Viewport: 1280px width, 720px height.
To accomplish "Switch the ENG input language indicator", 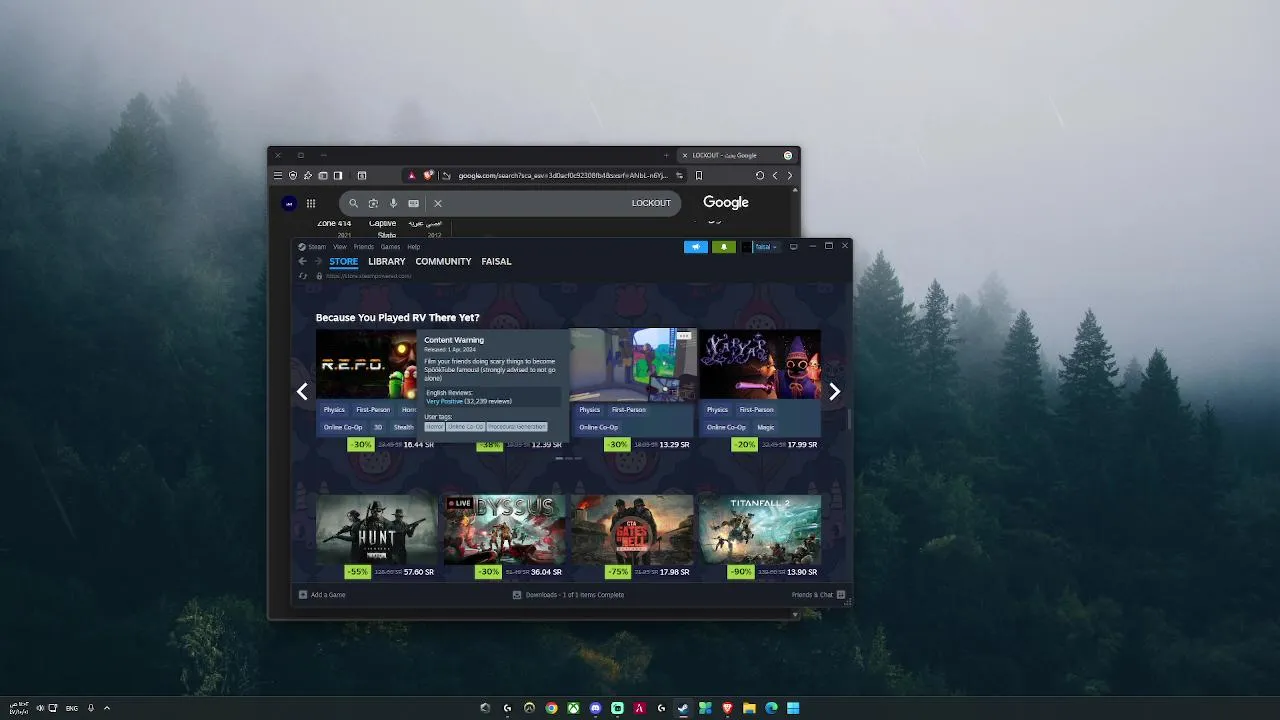I will (x=72, y=708).
